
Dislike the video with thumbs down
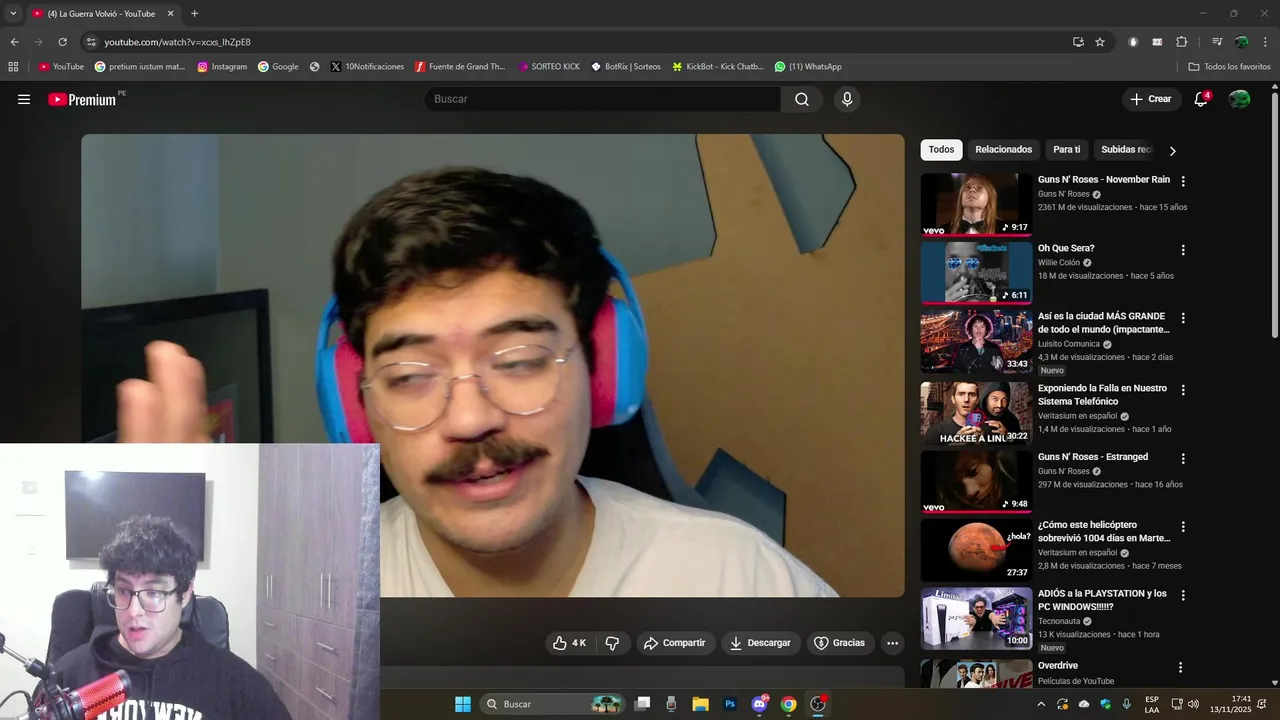click(x=613, y=643)
